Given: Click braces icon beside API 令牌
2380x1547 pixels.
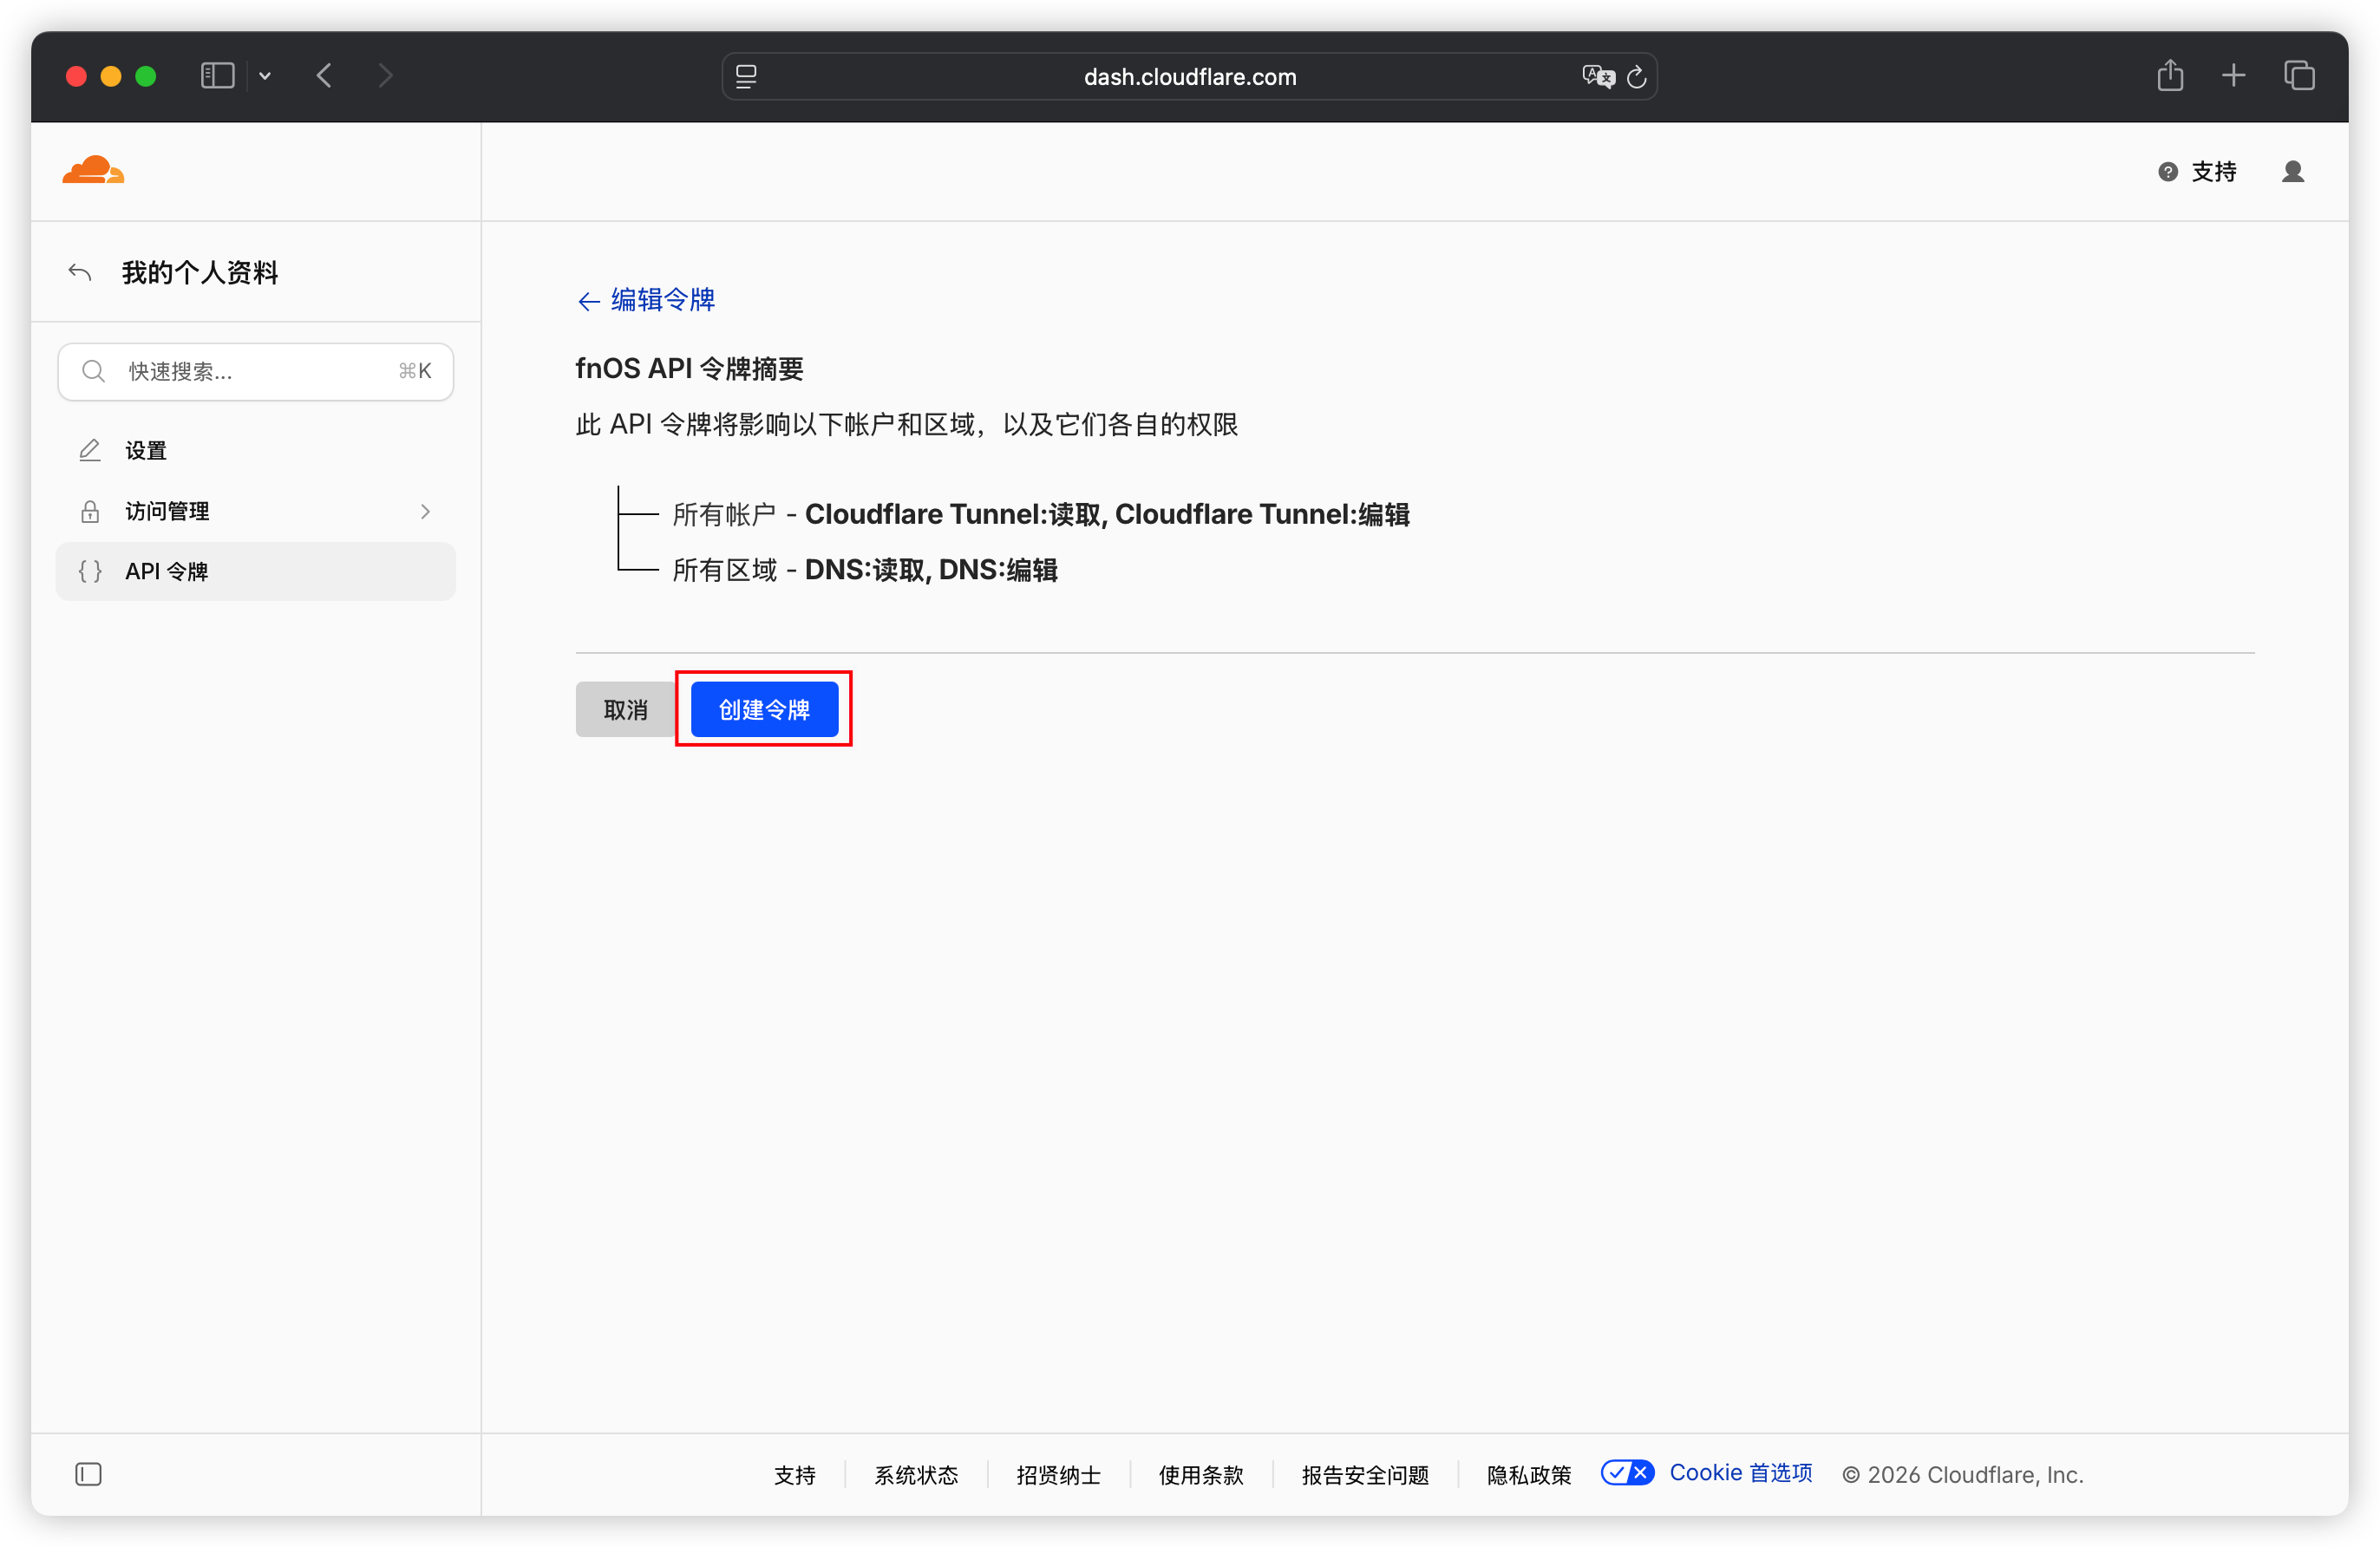Looking at the screenshot, I should pyautogui.click(x=90, y=571).
